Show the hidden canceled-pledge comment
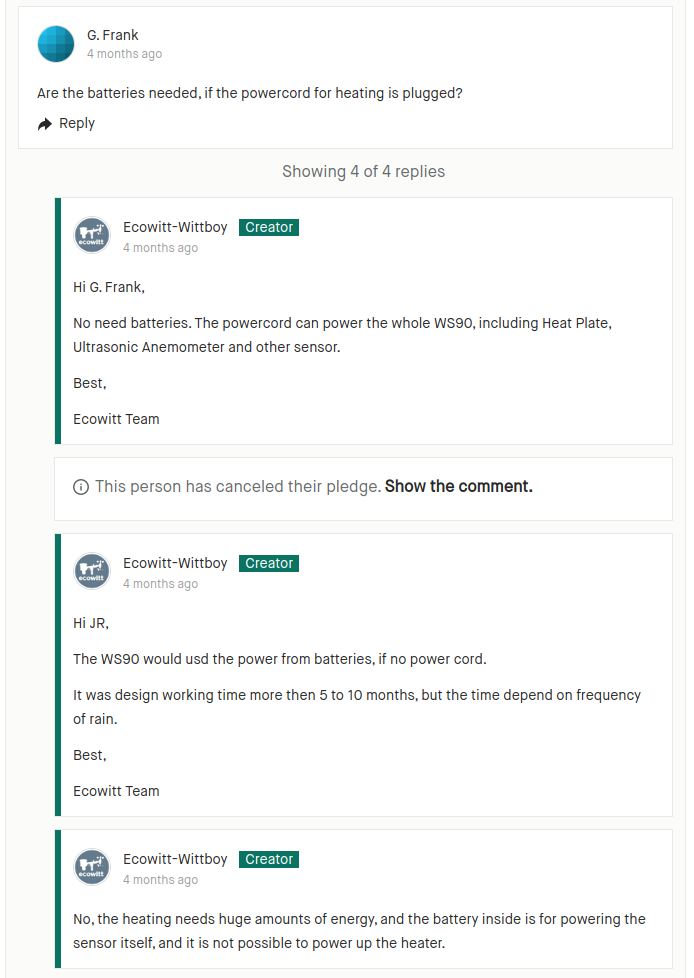Viewport: 694px width, 978px height. click(x=458, y=487)
